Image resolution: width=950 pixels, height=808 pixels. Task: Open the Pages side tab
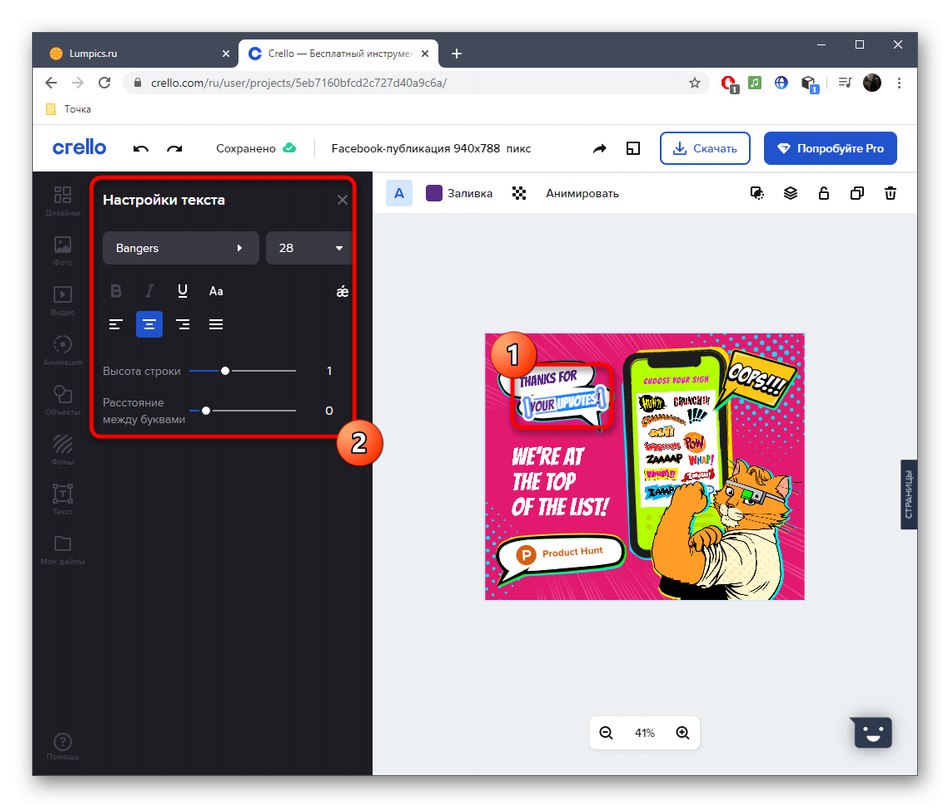(908, 494)
